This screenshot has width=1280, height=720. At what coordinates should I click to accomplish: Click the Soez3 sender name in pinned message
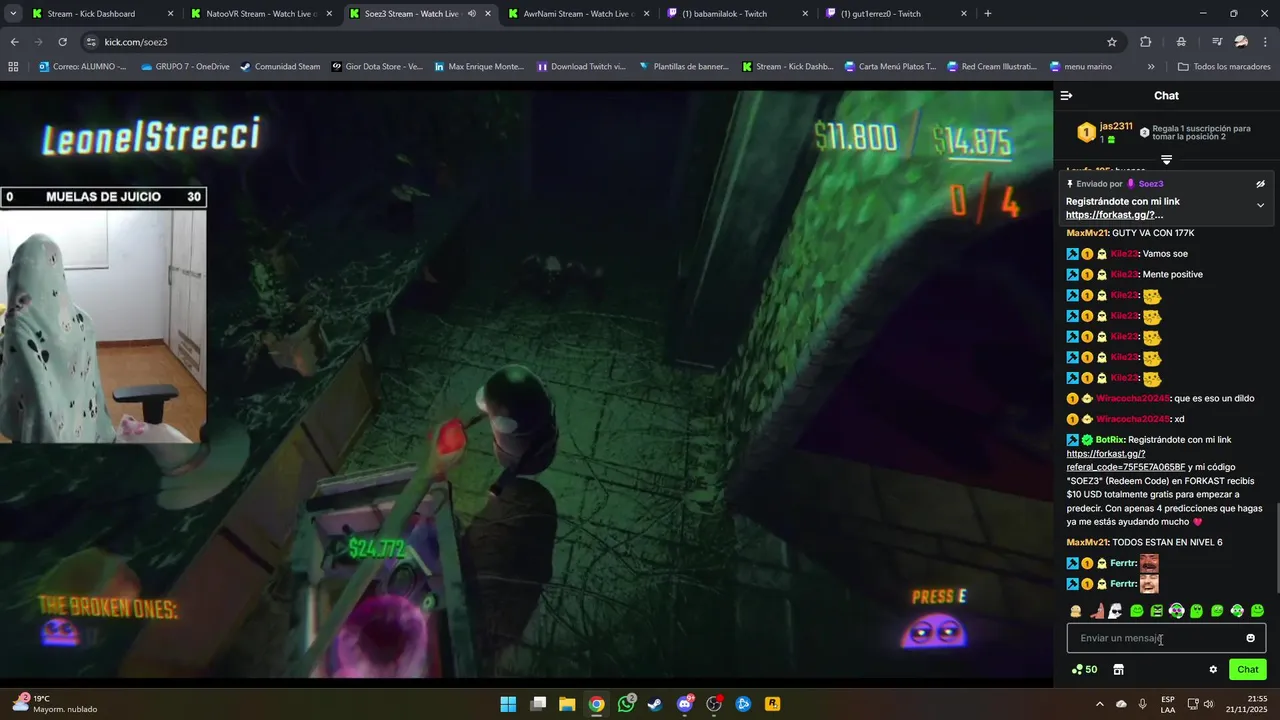coord(1150,184)
